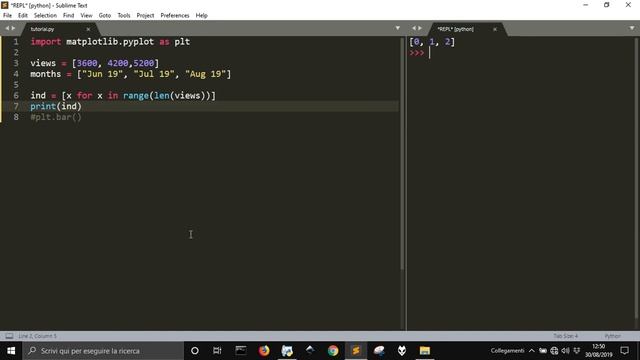640x360 pixels.
Task: Close the tutorial.py tab
Action: click(x=88, y=29)
